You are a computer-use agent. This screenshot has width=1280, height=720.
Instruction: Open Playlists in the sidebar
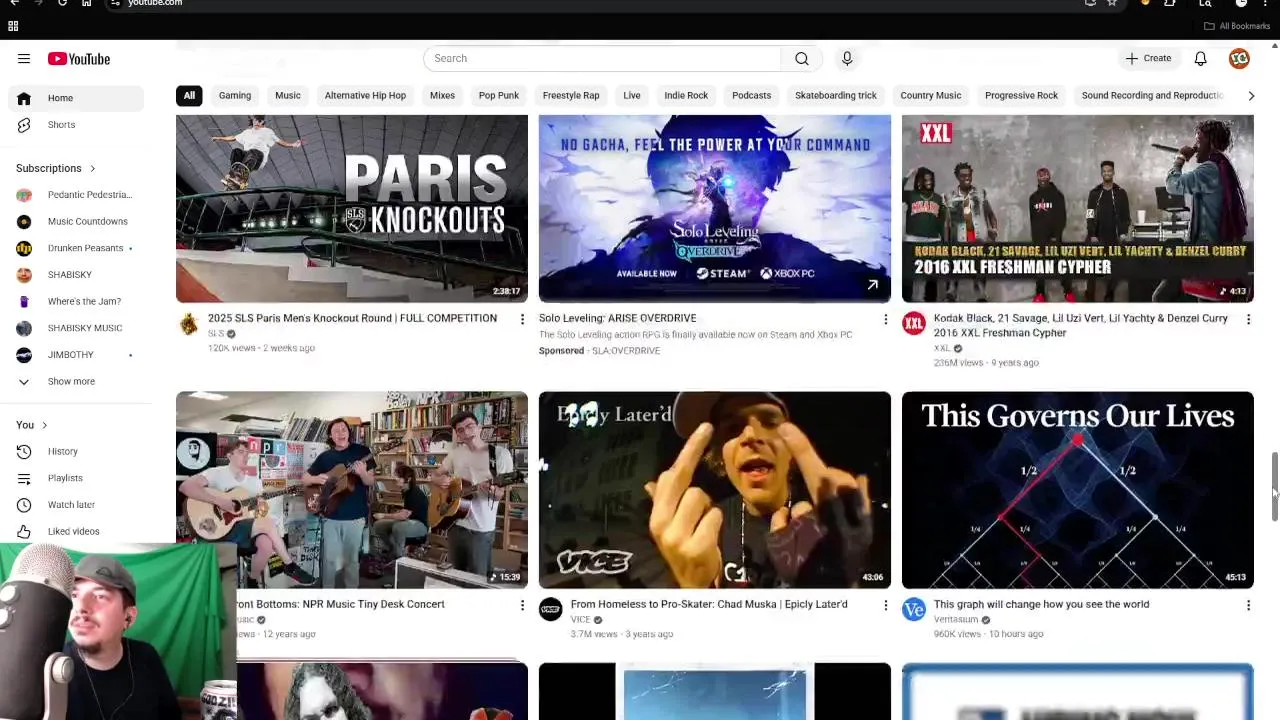65,478
